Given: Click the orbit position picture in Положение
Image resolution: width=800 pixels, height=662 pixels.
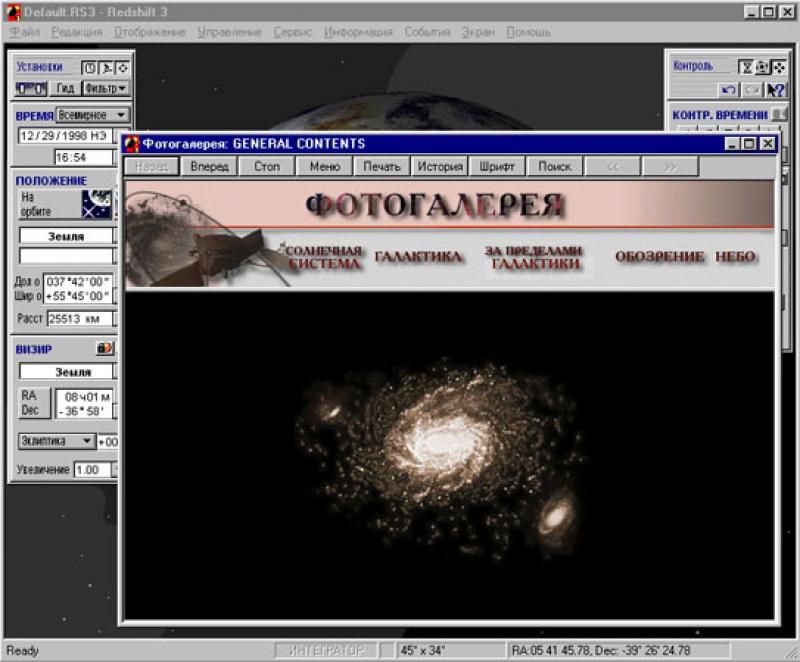Looking at the screenshot, I should coord(97,204).
